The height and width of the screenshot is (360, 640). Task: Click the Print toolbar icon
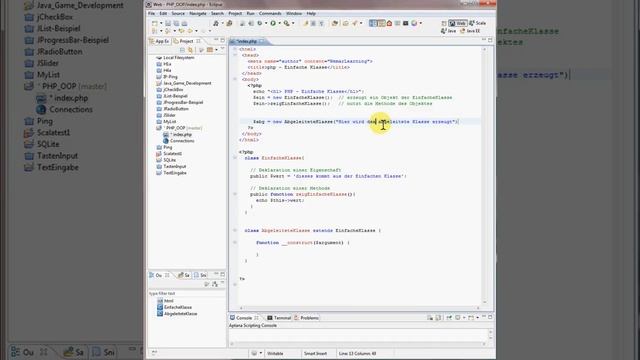click(x=184, y=23)
